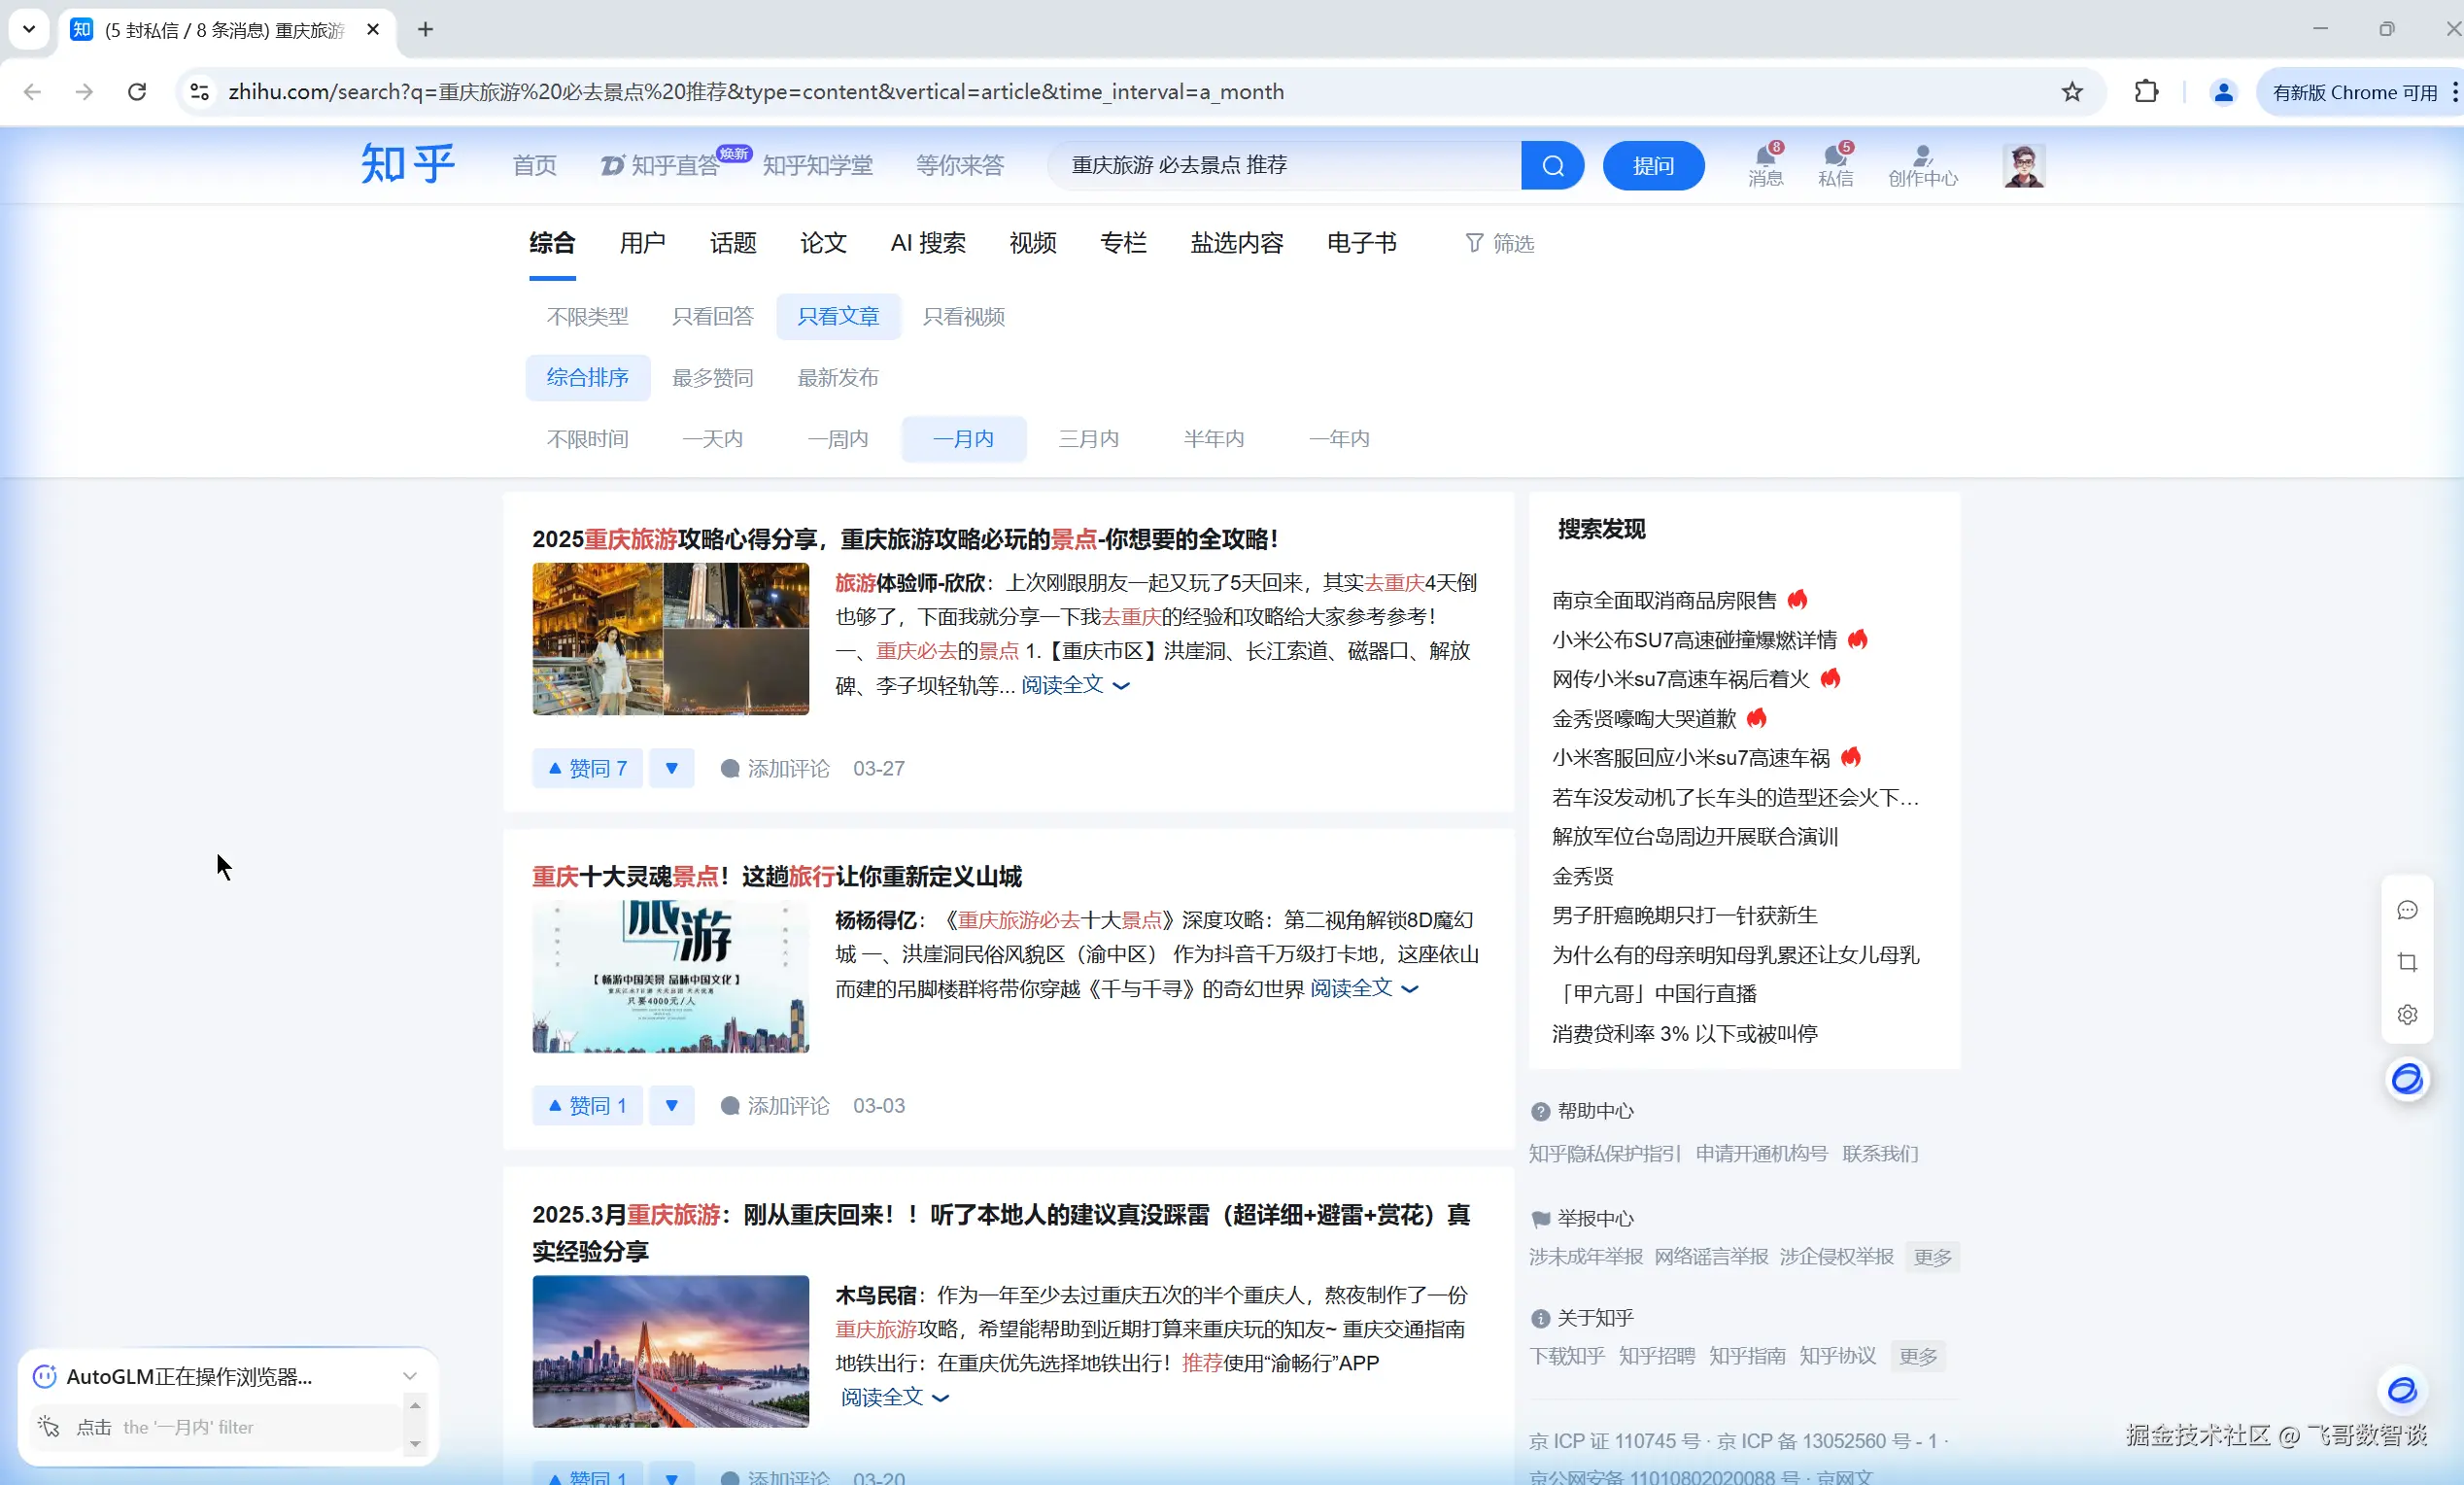The image size is (2464, 1485).
Task: Switch to the 专栏 search tab
Action: [x=1122, y=243]
